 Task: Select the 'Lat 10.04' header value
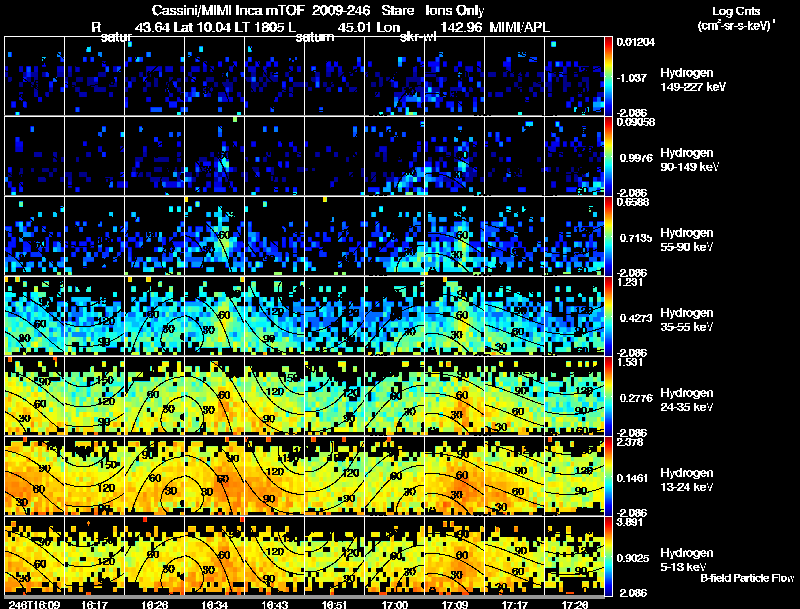coord(202,27)
